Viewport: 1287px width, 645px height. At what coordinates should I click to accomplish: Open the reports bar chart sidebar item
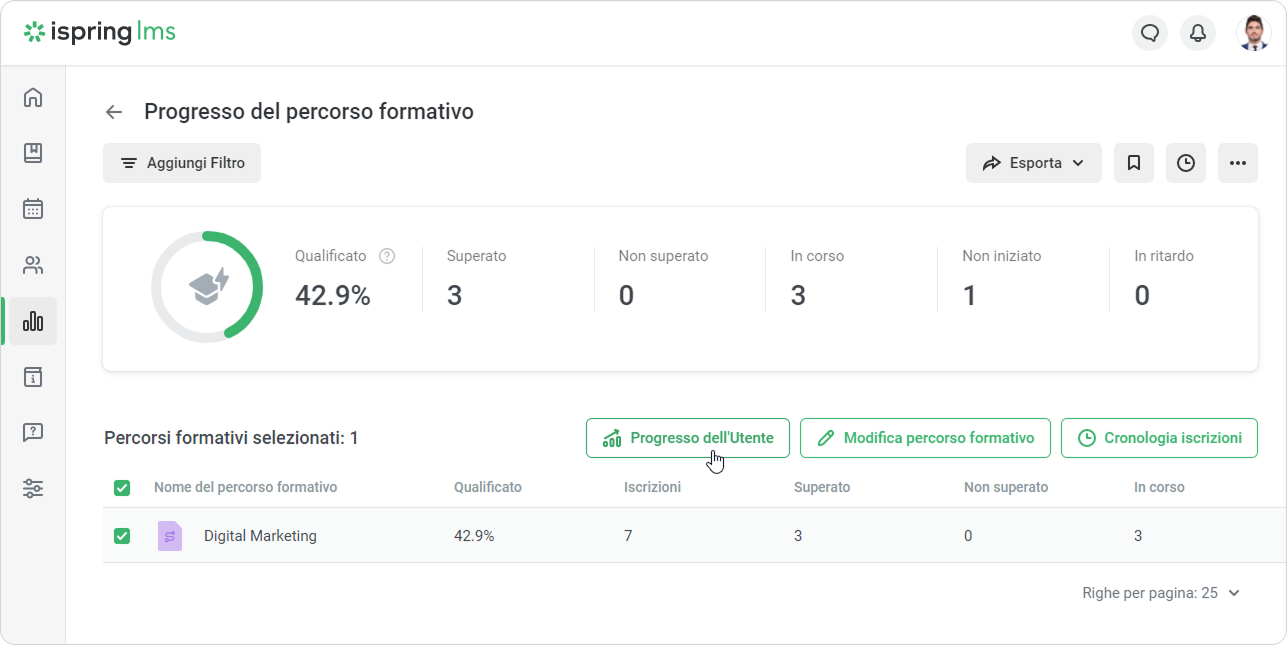tap(33, 321)
